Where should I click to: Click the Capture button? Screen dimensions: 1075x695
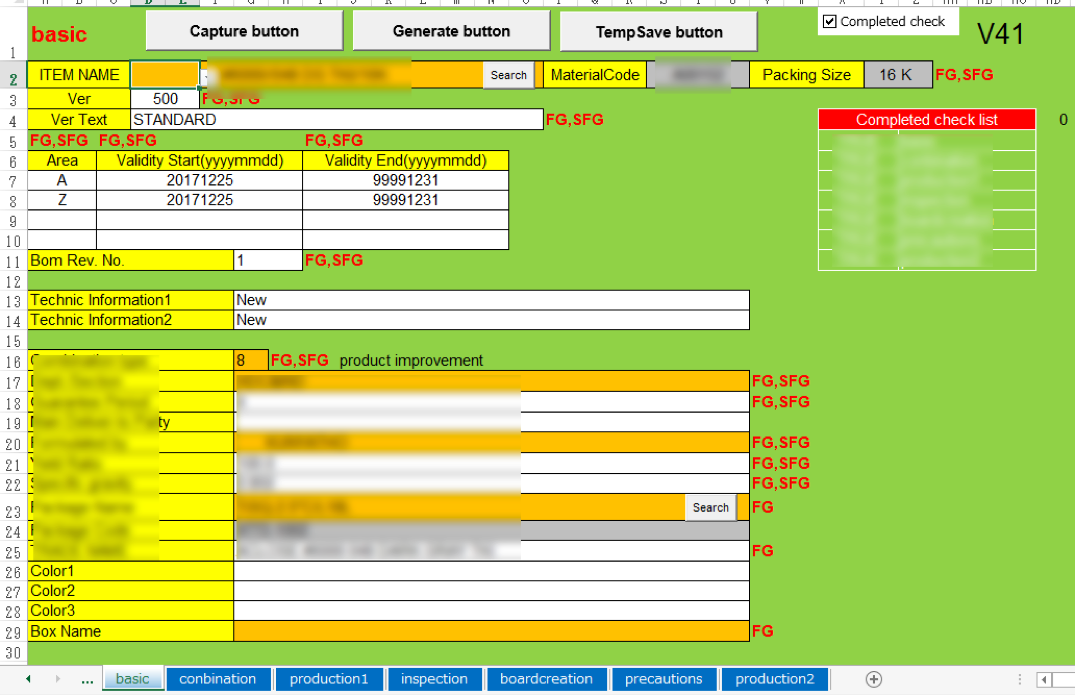click(x=244, y=32)
